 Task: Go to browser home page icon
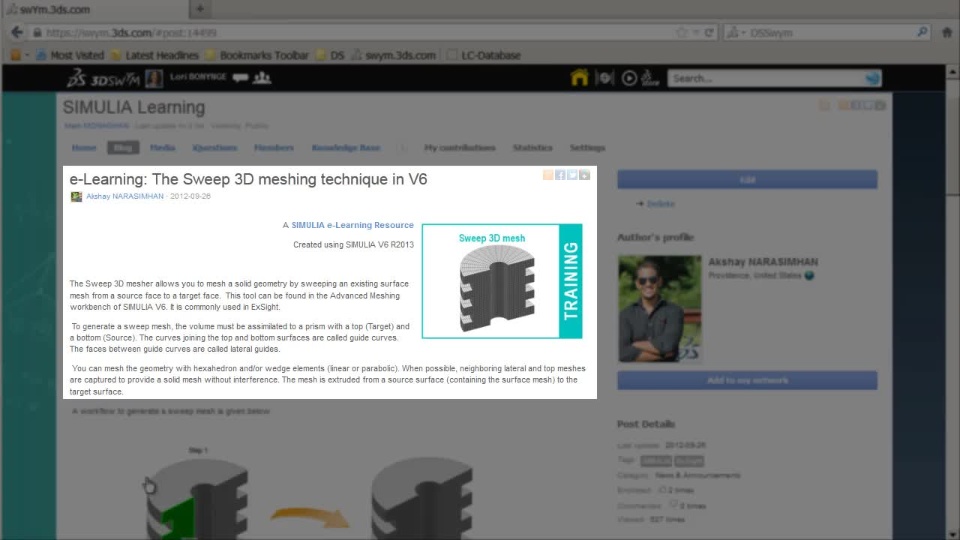[x=947, y=32]
